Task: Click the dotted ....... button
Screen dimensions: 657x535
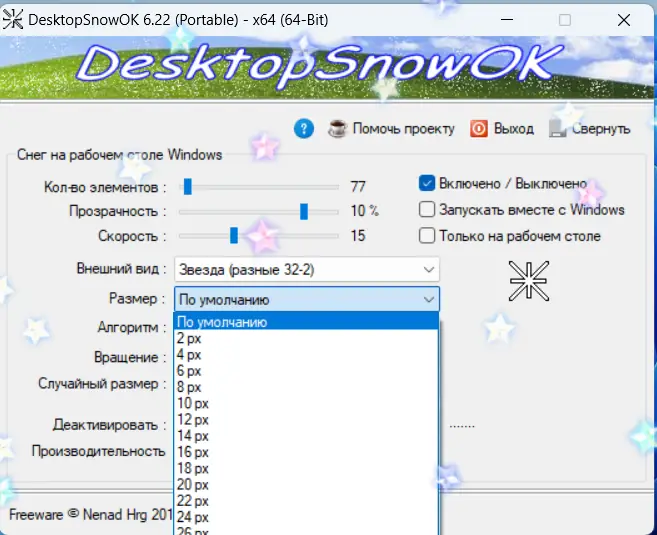Action: coord(462,426)
